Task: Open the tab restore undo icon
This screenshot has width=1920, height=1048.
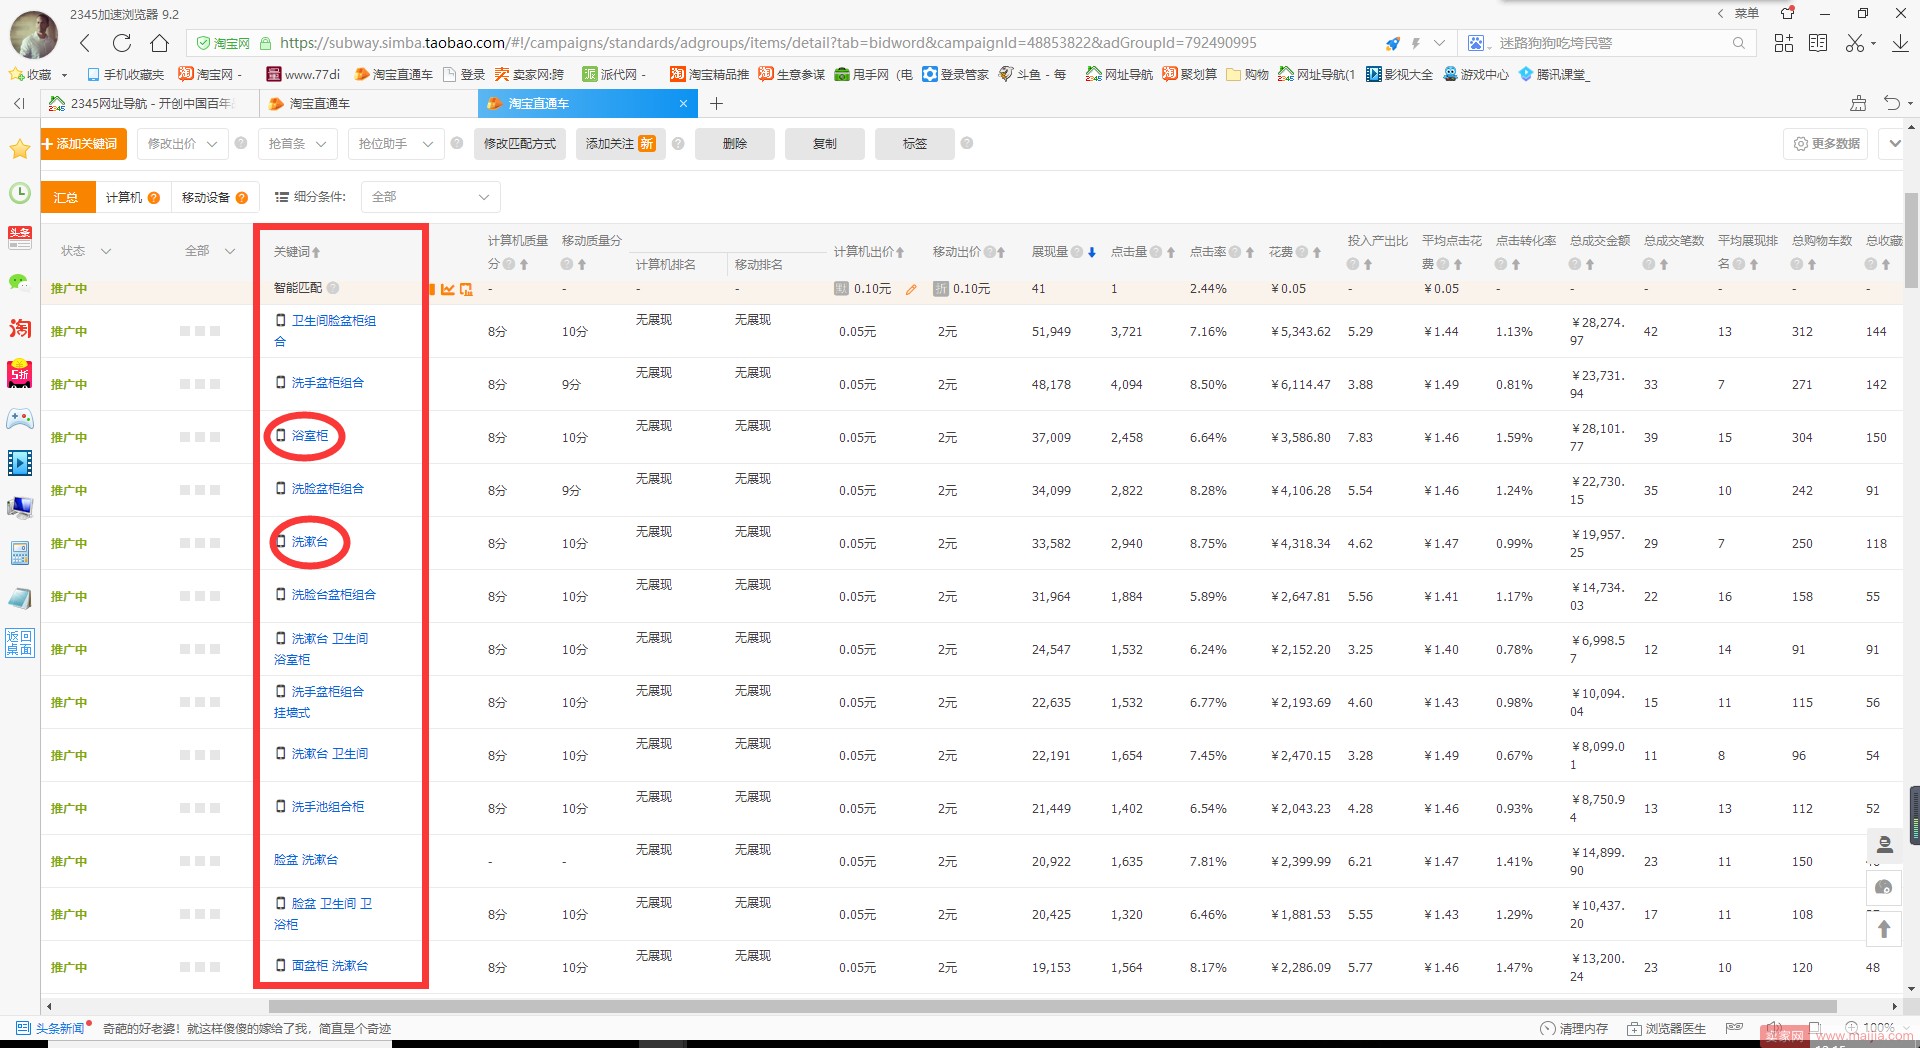Action: tap(1891, 103)
